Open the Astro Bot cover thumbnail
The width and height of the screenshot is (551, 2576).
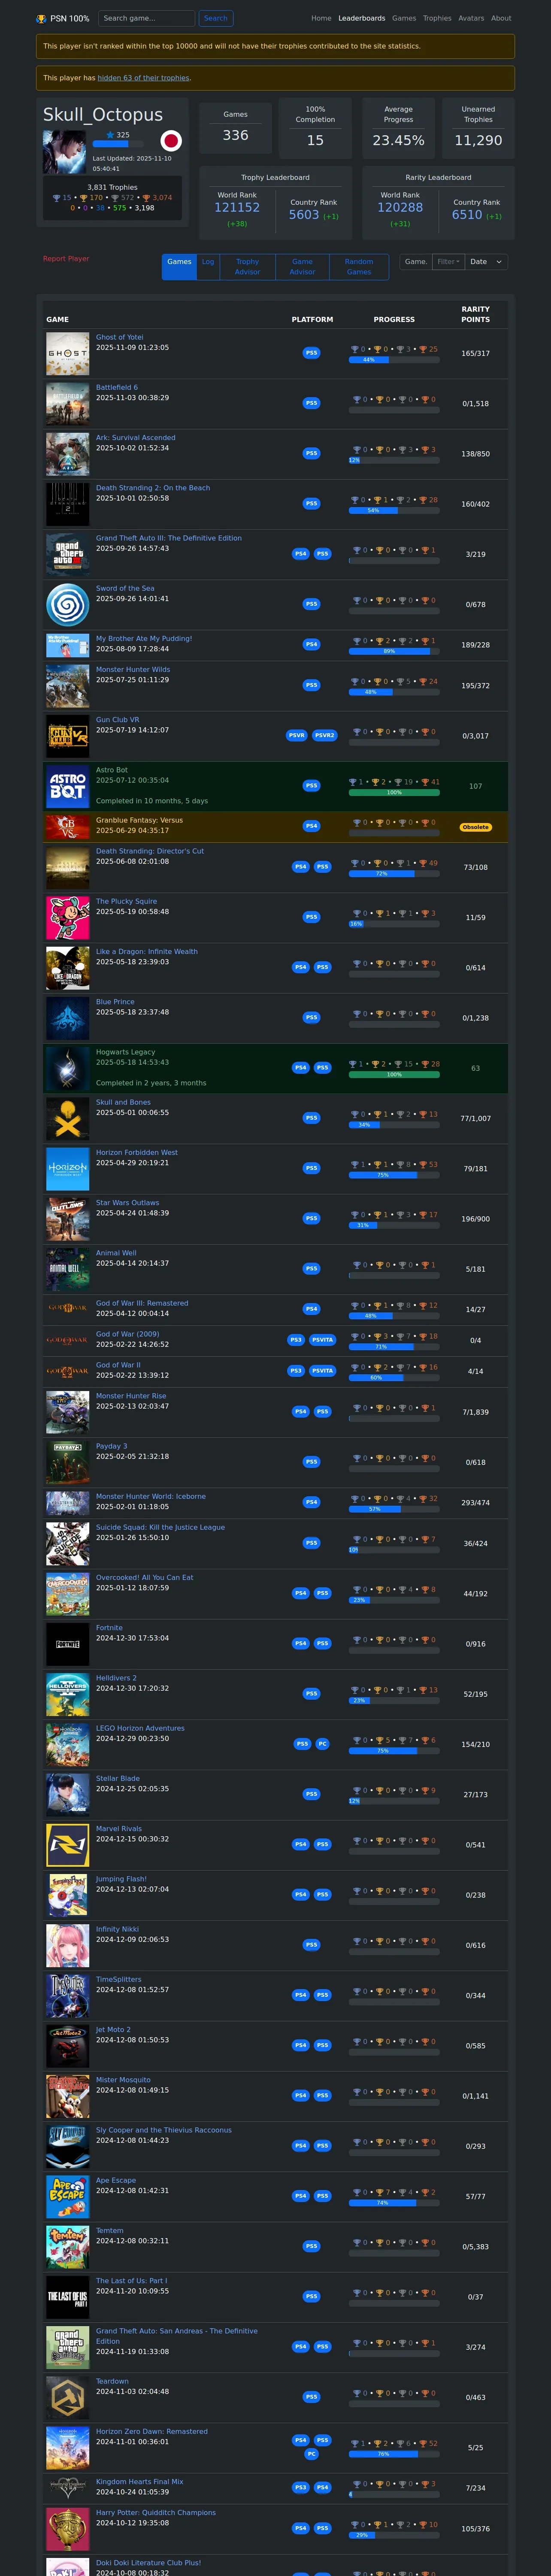click(68, 786)
